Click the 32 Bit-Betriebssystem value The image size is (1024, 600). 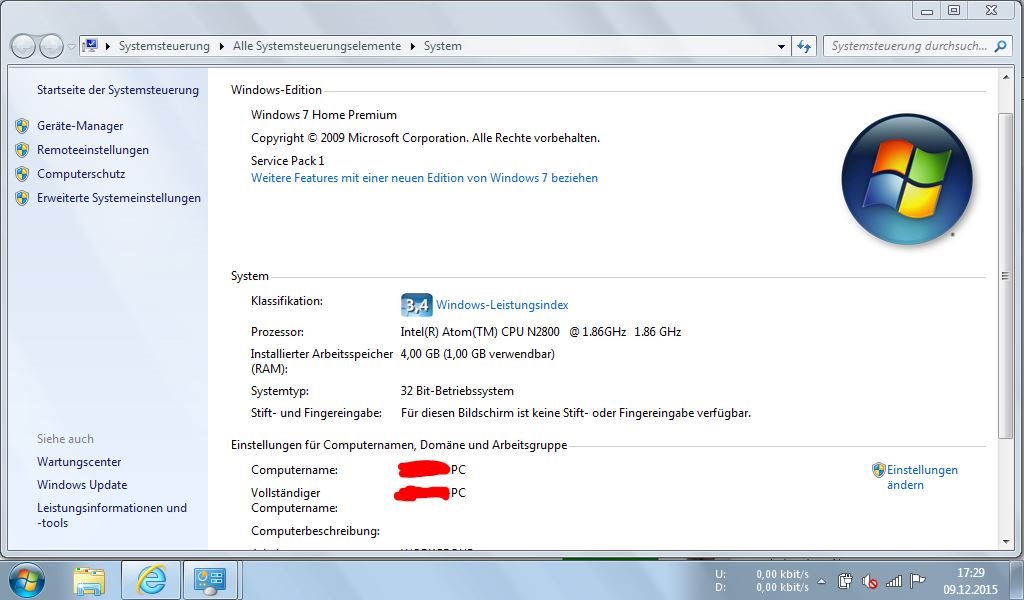click(x=457, y=391)
